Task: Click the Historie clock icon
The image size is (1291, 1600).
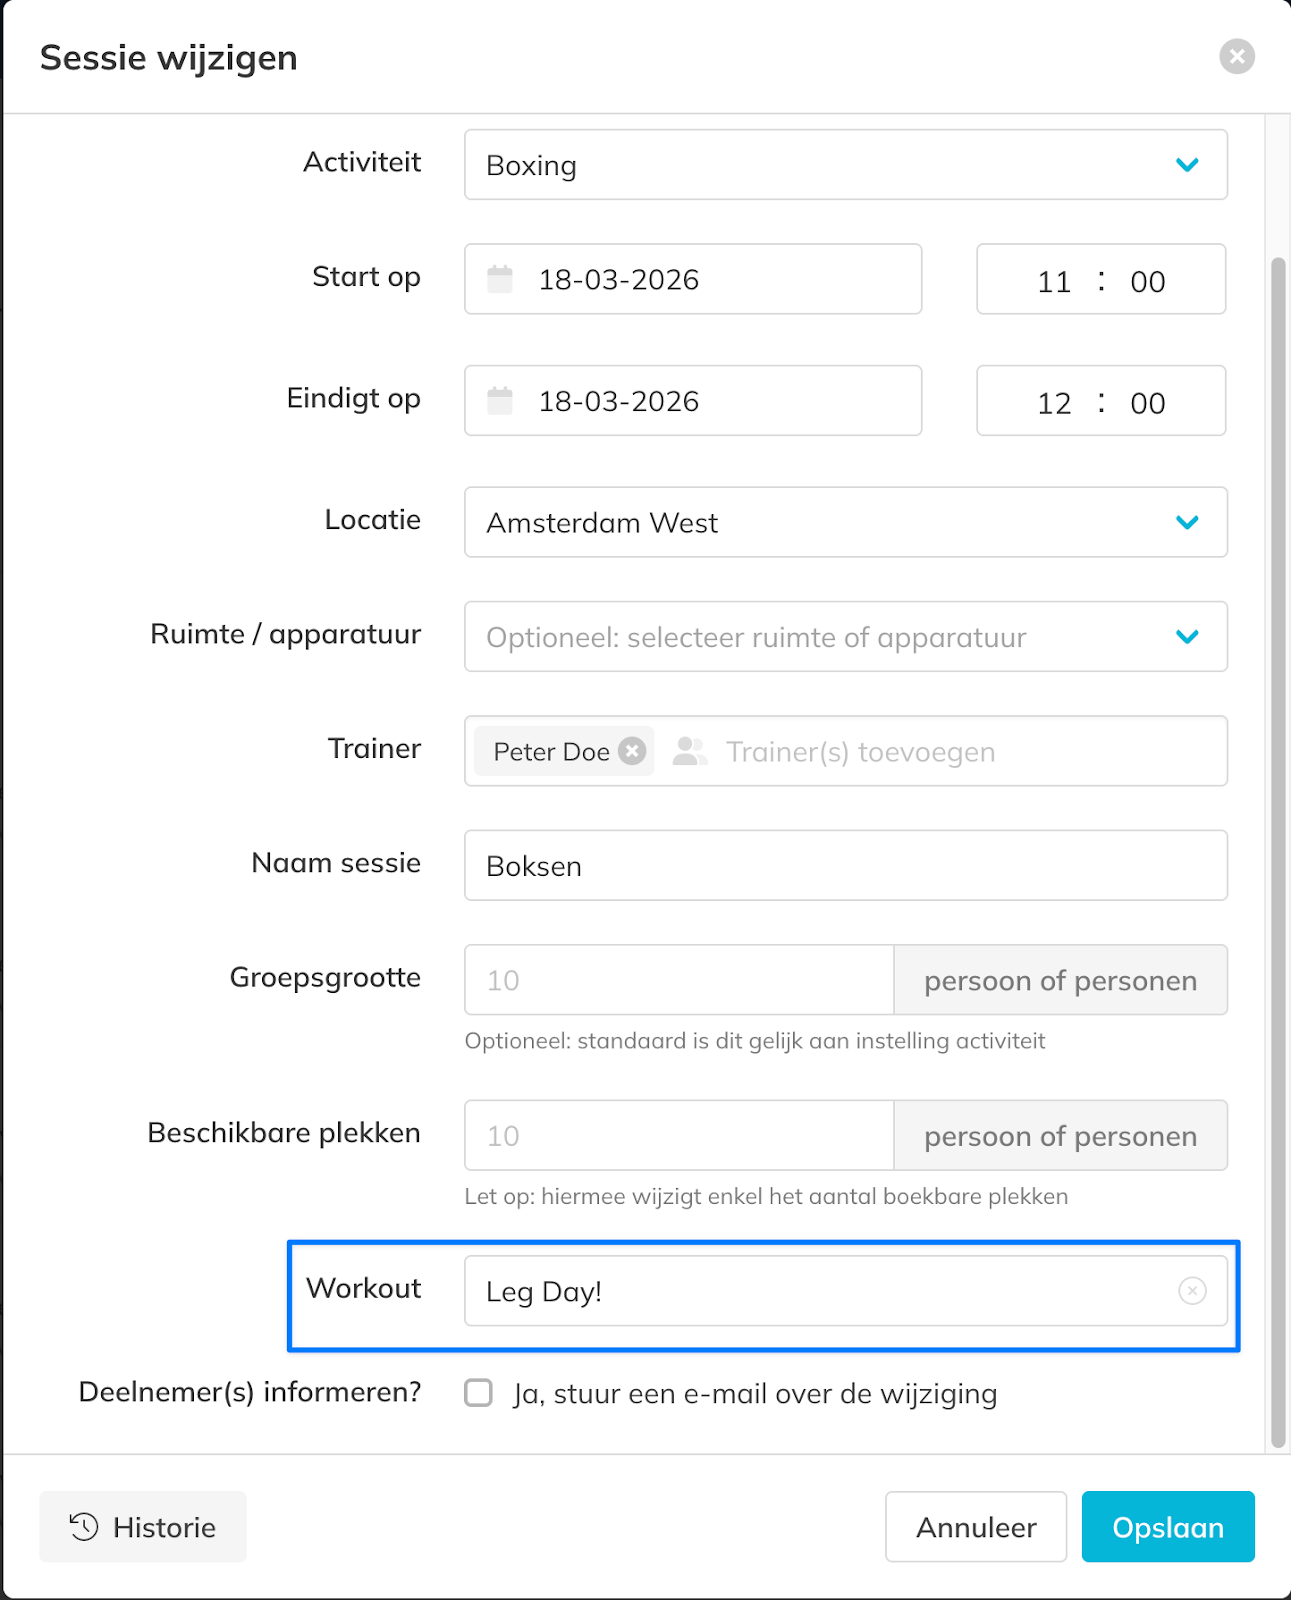Action: (x=84, y=1527)
